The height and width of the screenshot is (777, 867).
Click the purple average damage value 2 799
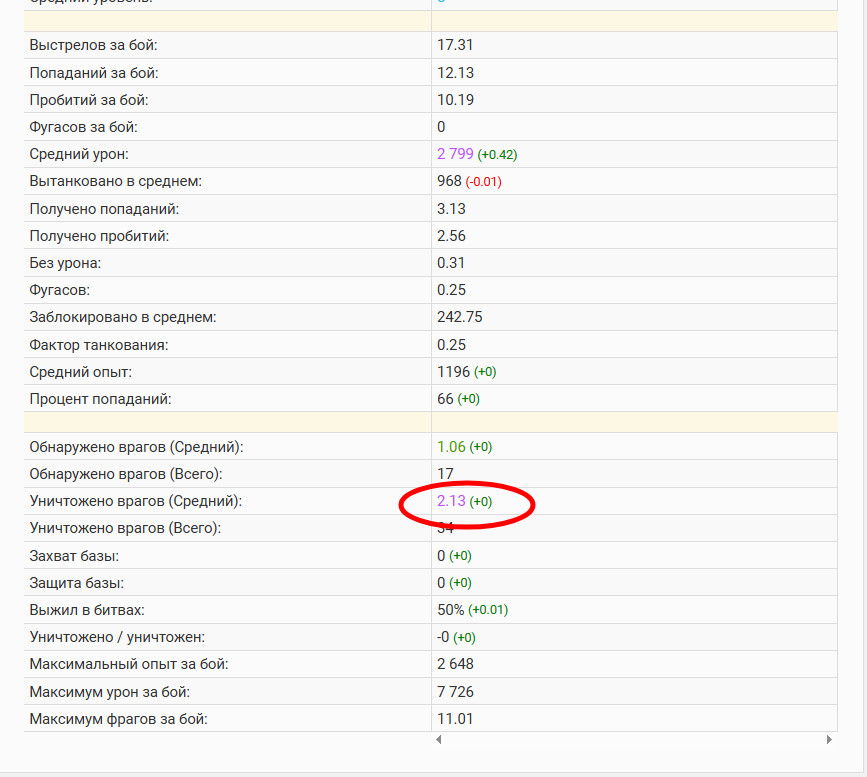click(455, 154)
